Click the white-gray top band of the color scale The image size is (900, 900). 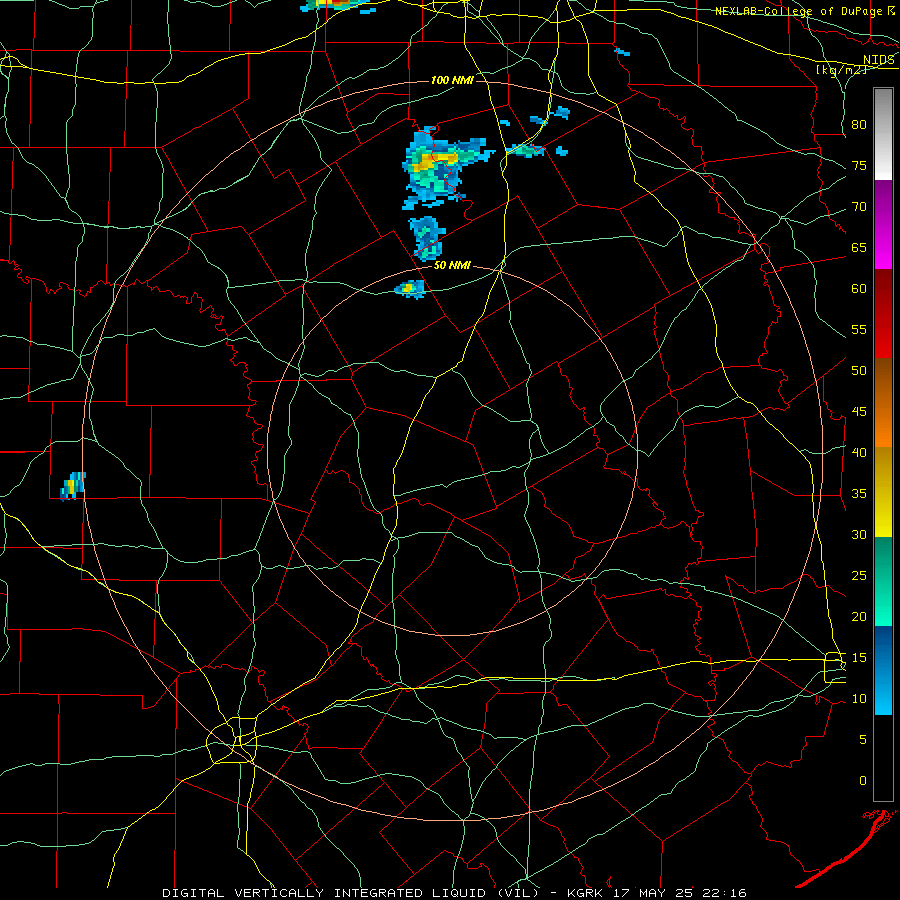883,134
